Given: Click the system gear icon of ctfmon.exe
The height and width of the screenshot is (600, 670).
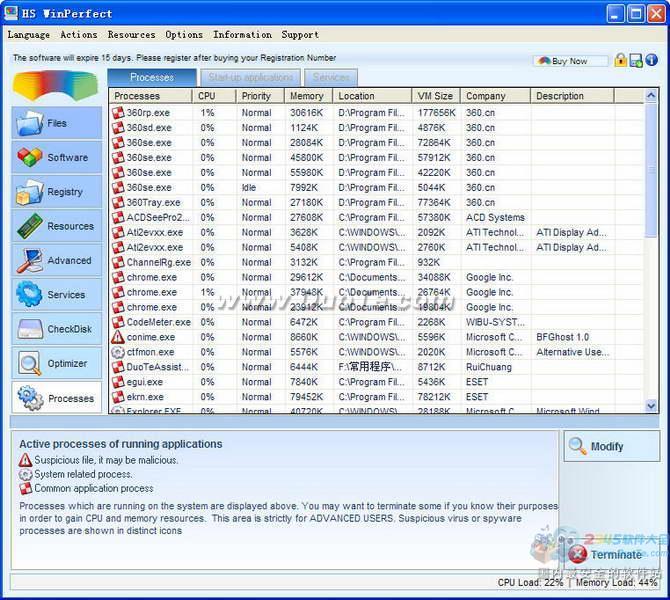Looking at the screenshot, I should point(118,352).
